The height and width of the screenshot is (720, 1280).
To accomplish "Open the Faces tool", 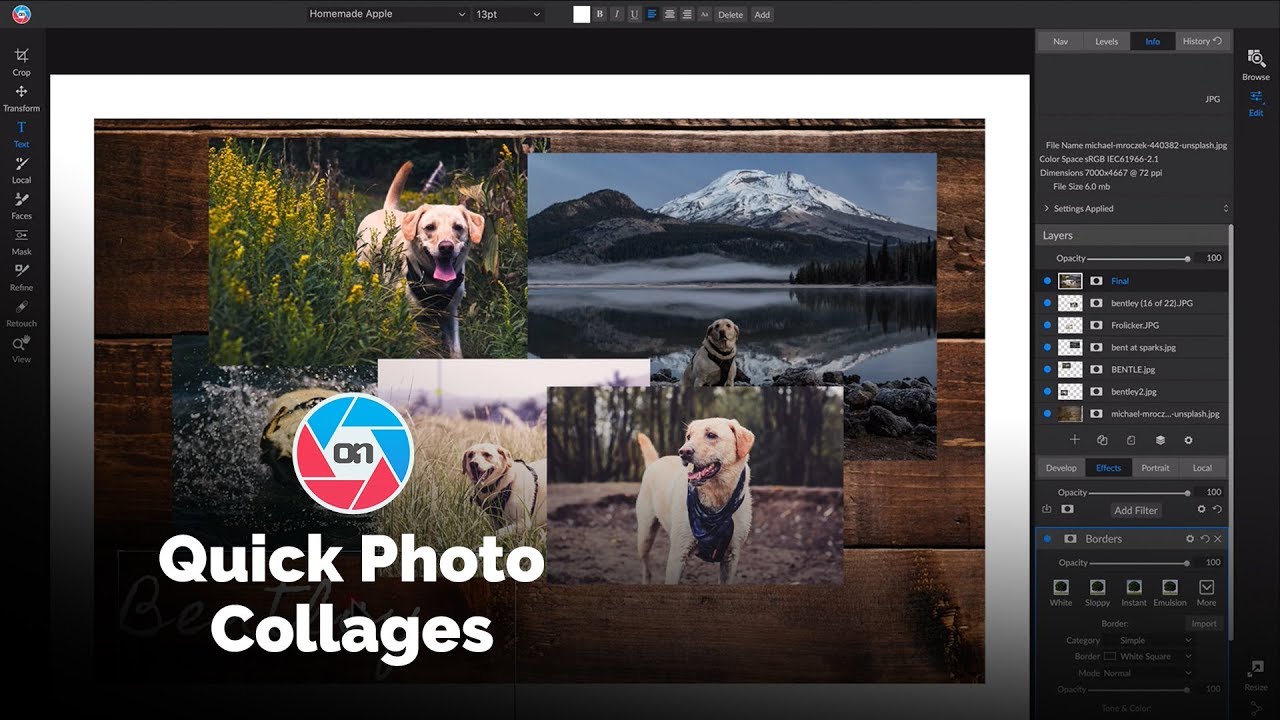I will (x=21, y=206).
